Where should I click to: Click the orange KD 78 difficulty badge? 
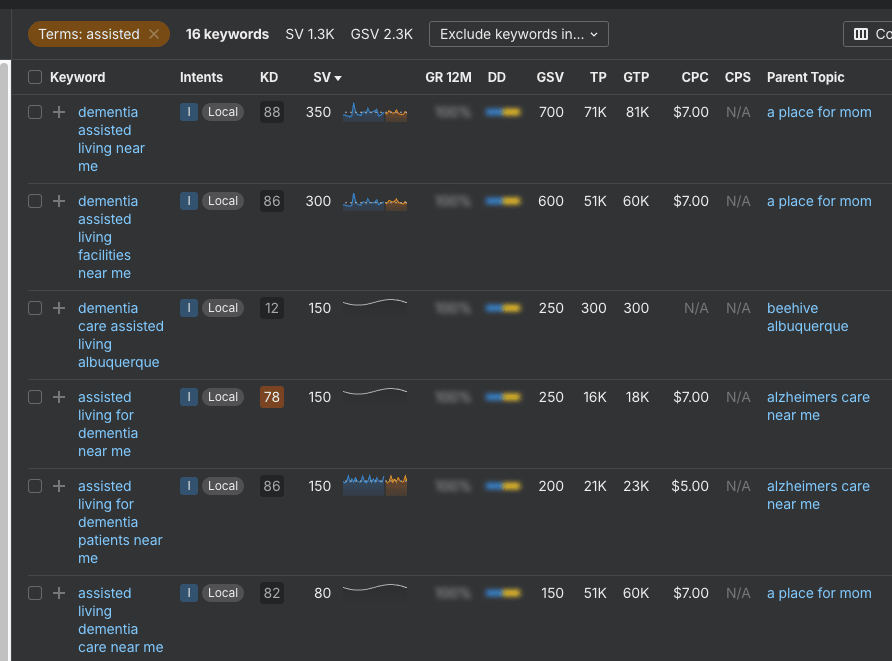click(x=271, y=397)
